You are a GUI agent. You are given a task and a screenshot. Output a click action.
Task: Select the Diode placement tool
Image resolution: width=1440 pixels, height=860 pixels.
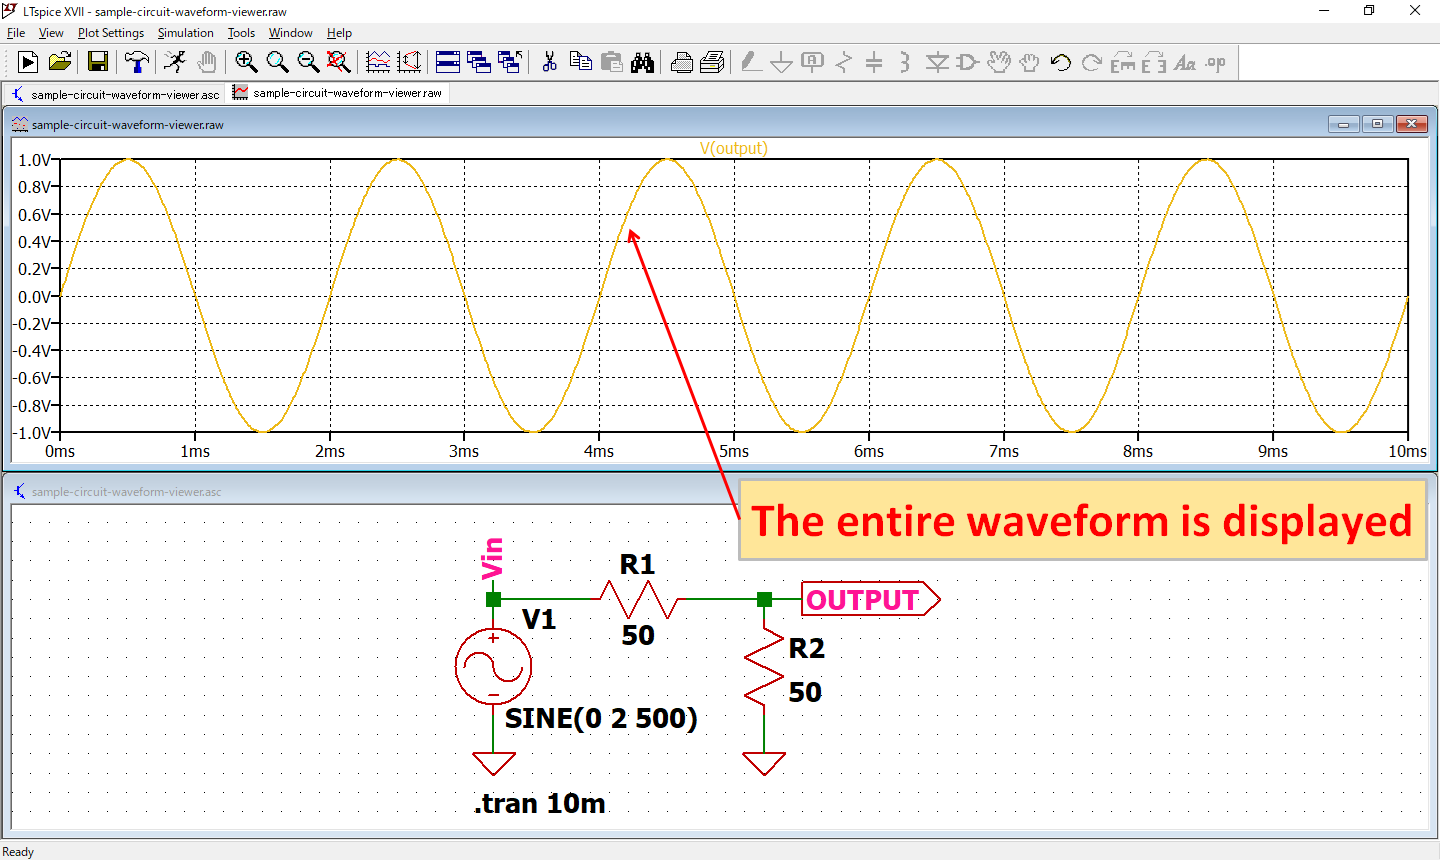(x=936, y=62)
